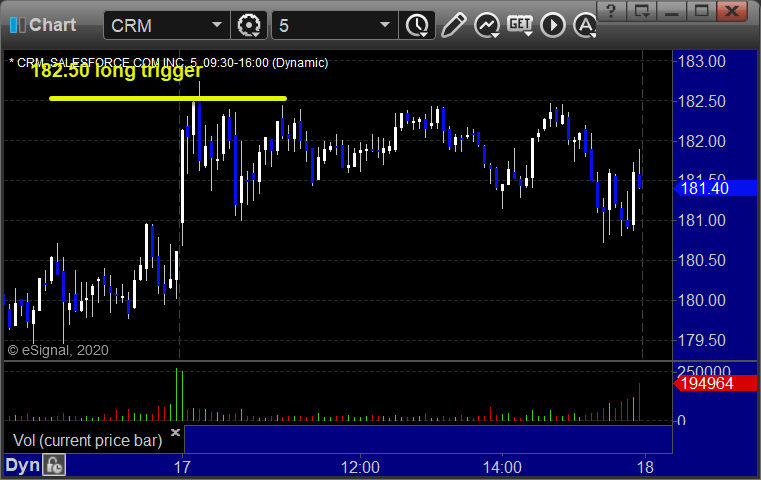
Task: Open the time template clock icon
Action: tap(417, 25)
